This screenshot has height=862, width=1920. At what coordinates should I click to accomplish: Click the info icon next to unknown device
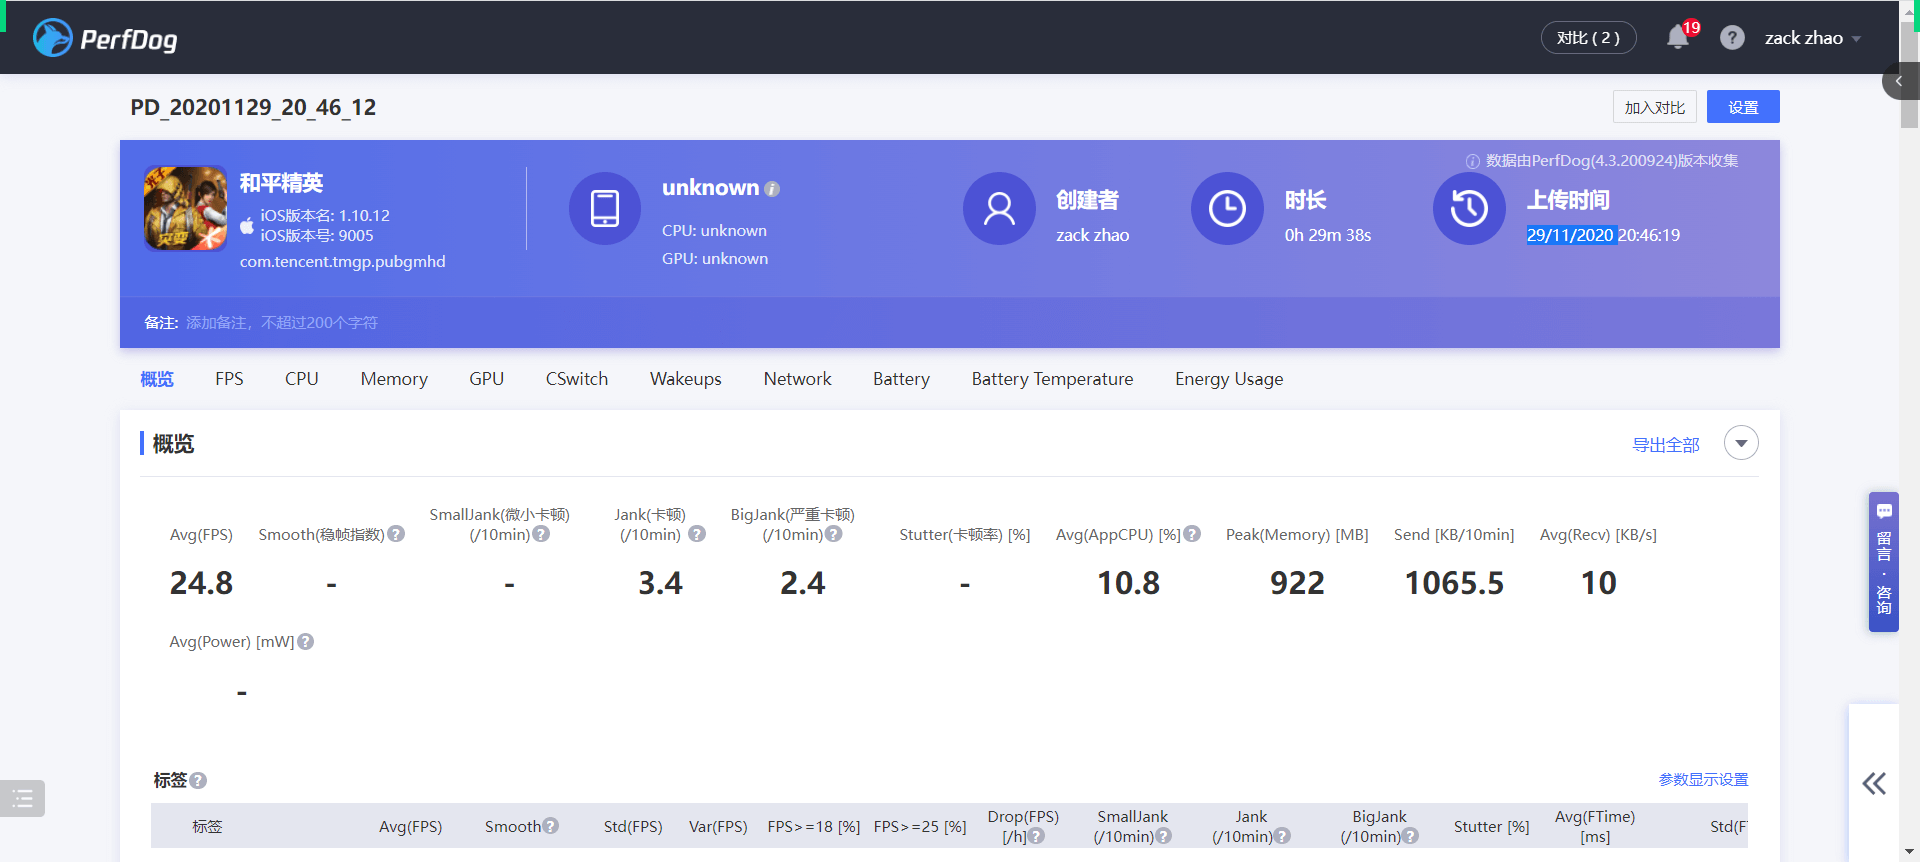tap(772, 189)
